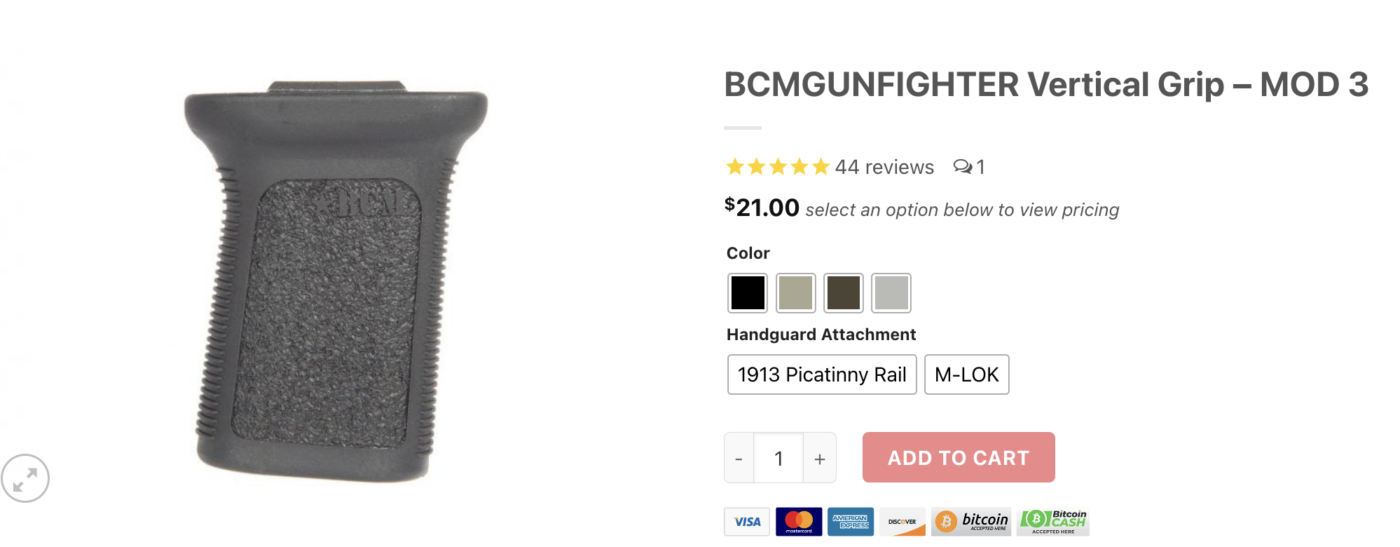
Task: Click the comments speech bubble icon
Action: 962,167
